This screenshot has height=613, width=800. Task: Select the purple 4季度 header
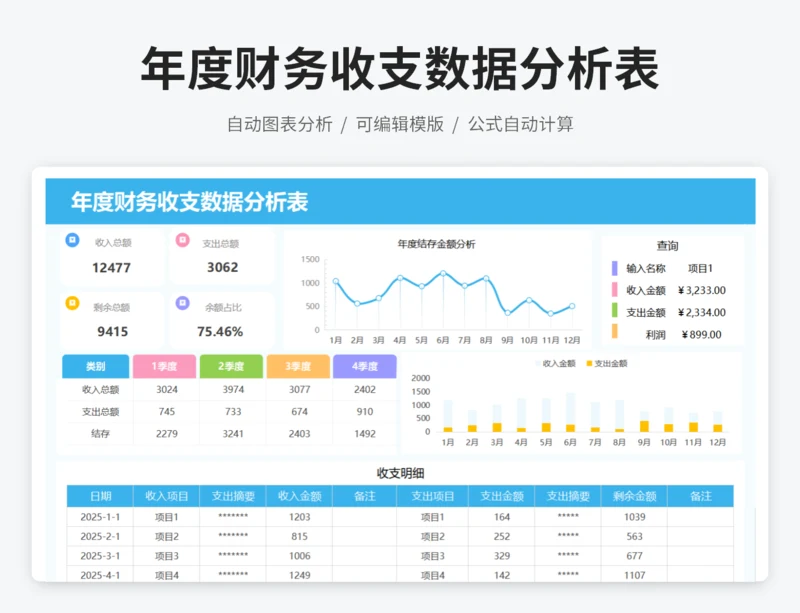tap(365, 366)
